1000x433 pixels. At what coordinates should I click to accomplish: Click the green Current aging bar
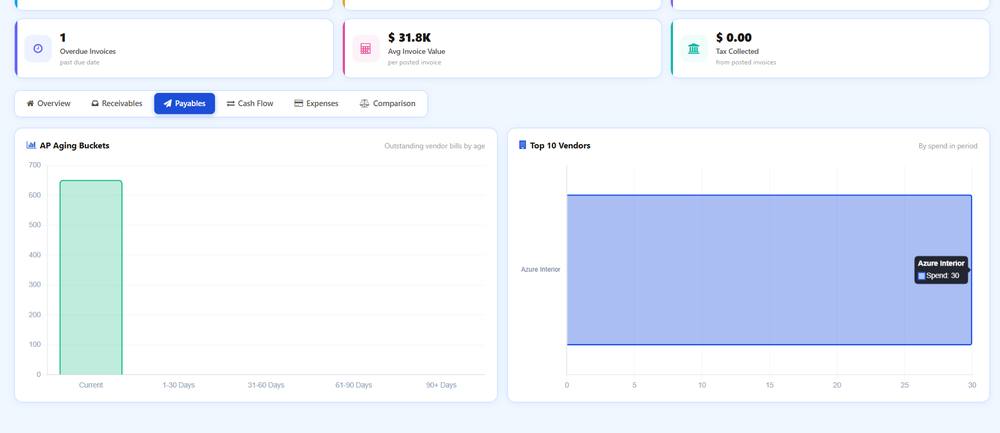[x=91, y=277]
